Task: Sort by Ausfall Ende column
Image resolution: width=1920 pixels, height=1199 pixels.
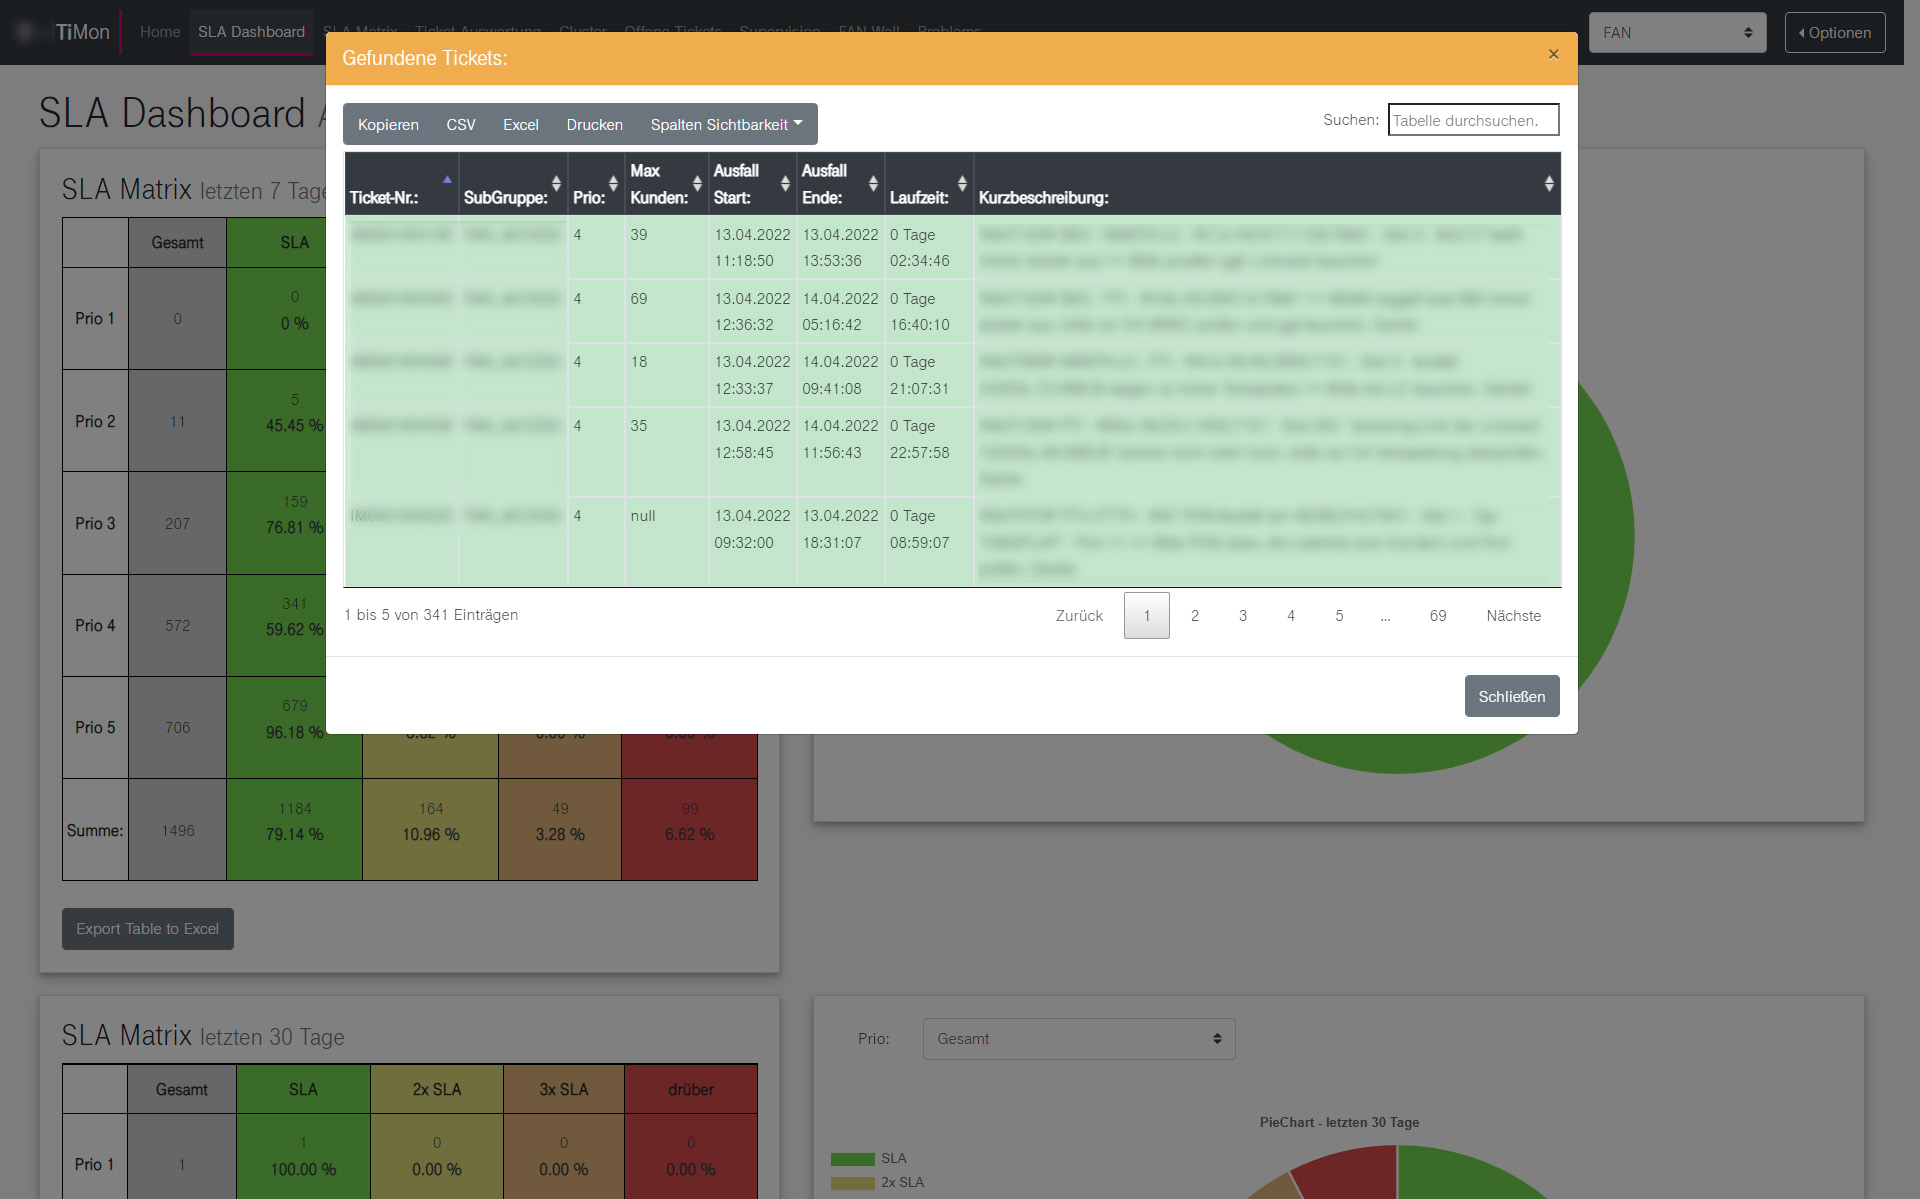Action: click(840, 184)
